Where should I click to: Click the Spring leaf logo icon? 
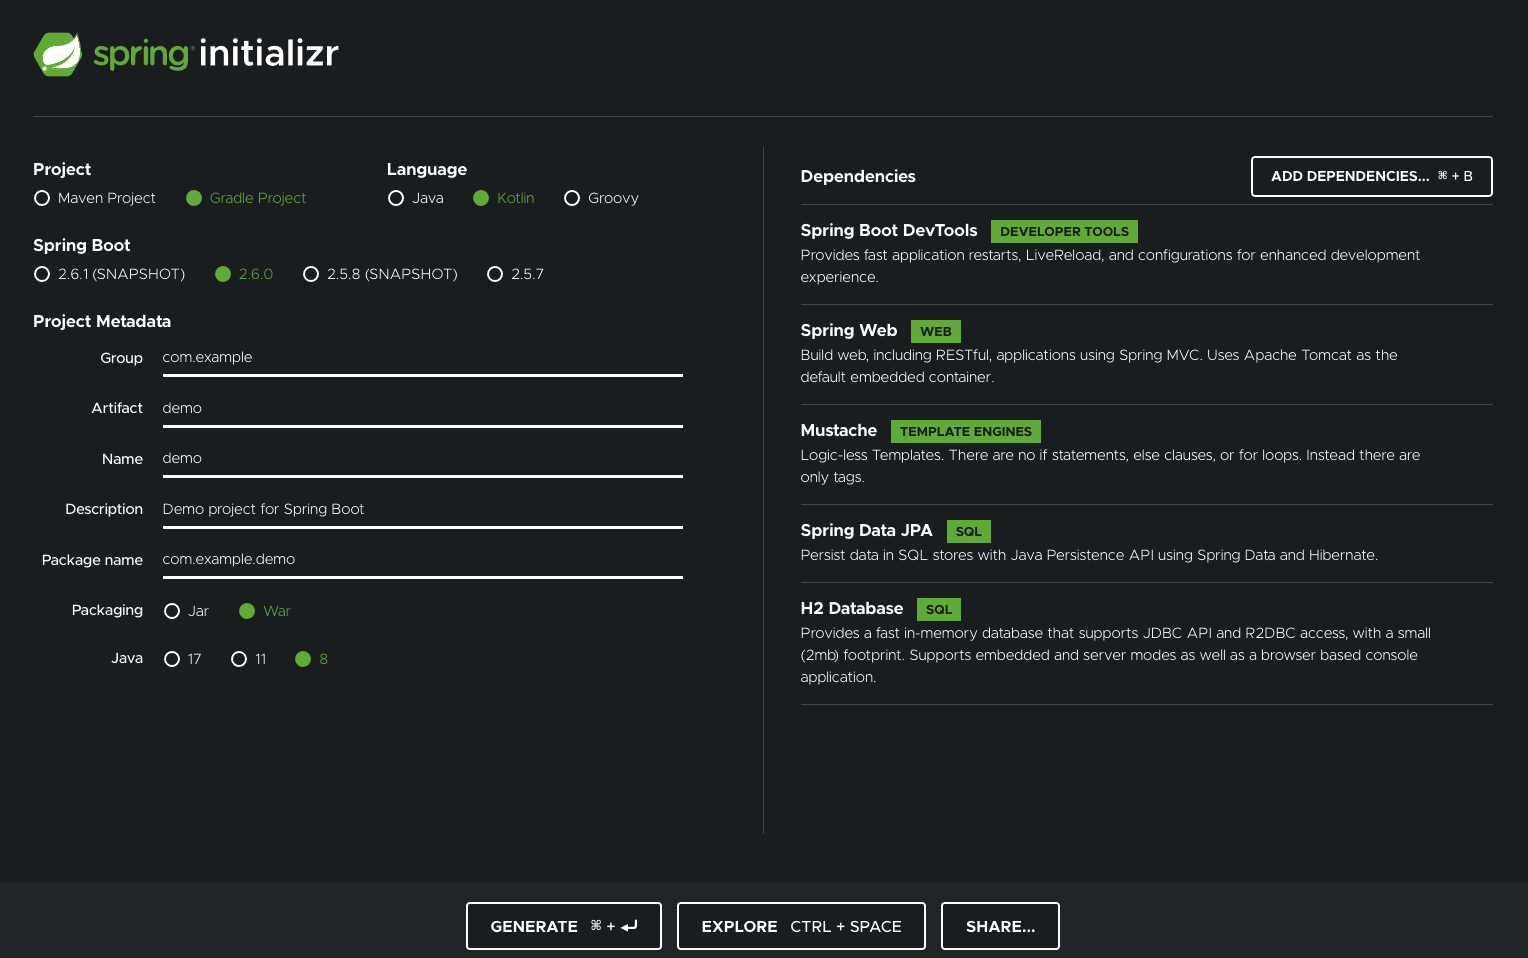[58, 54]
